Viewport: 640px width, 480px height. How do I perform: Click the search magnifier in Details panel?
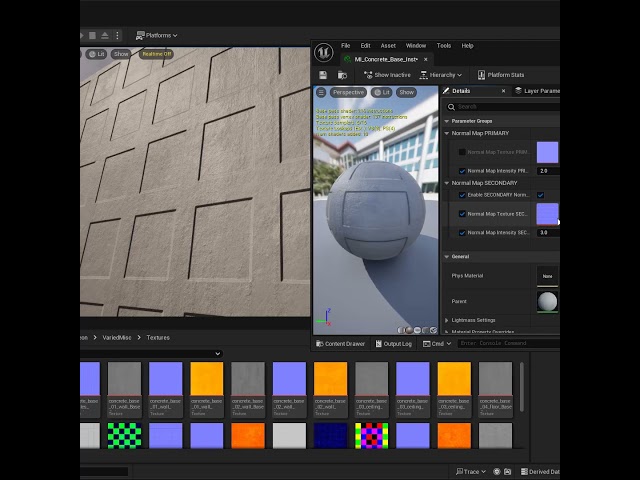tap(451, 107)
